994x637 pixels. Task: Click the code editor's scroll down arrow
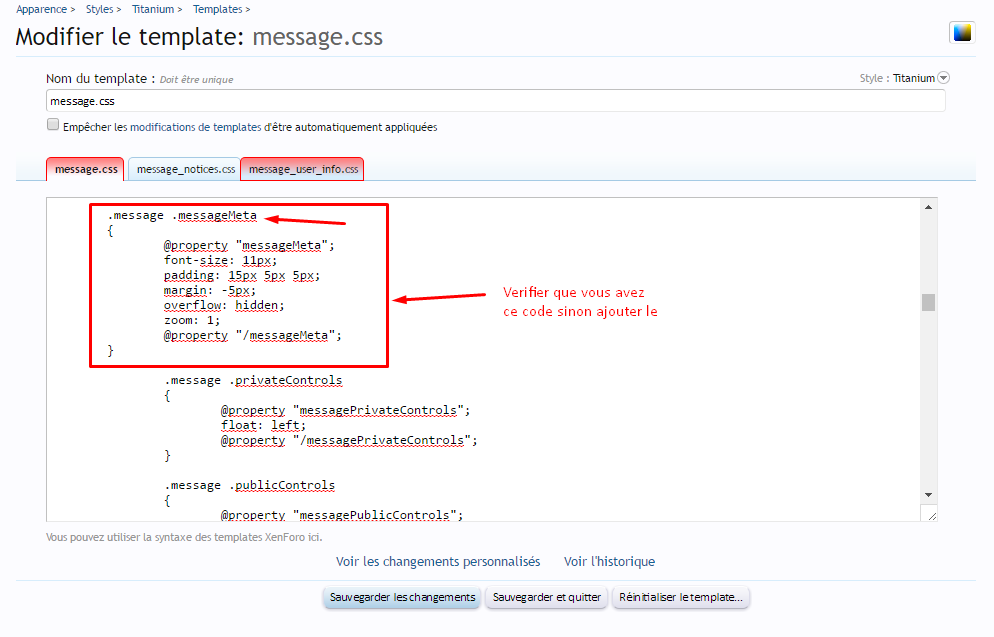[x=928, y=495]
